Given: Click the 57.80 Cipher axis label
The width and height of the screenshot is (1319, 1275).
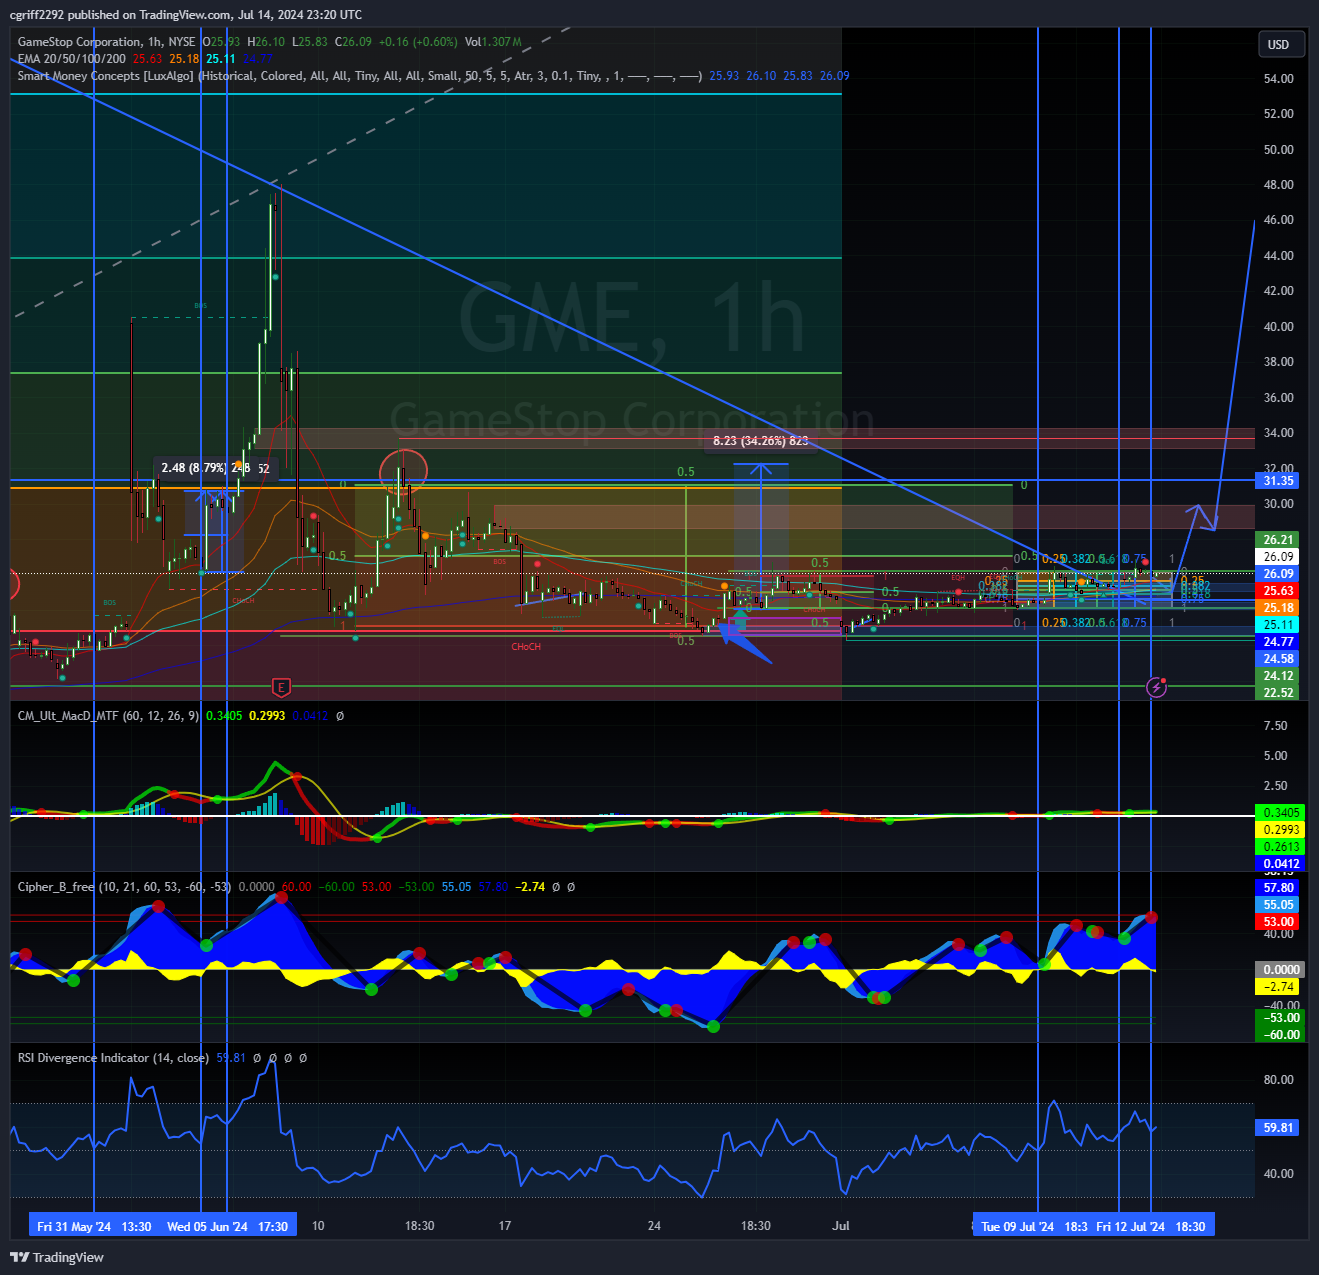Looking at the screenshot, I should click(x=1278, y=888).
